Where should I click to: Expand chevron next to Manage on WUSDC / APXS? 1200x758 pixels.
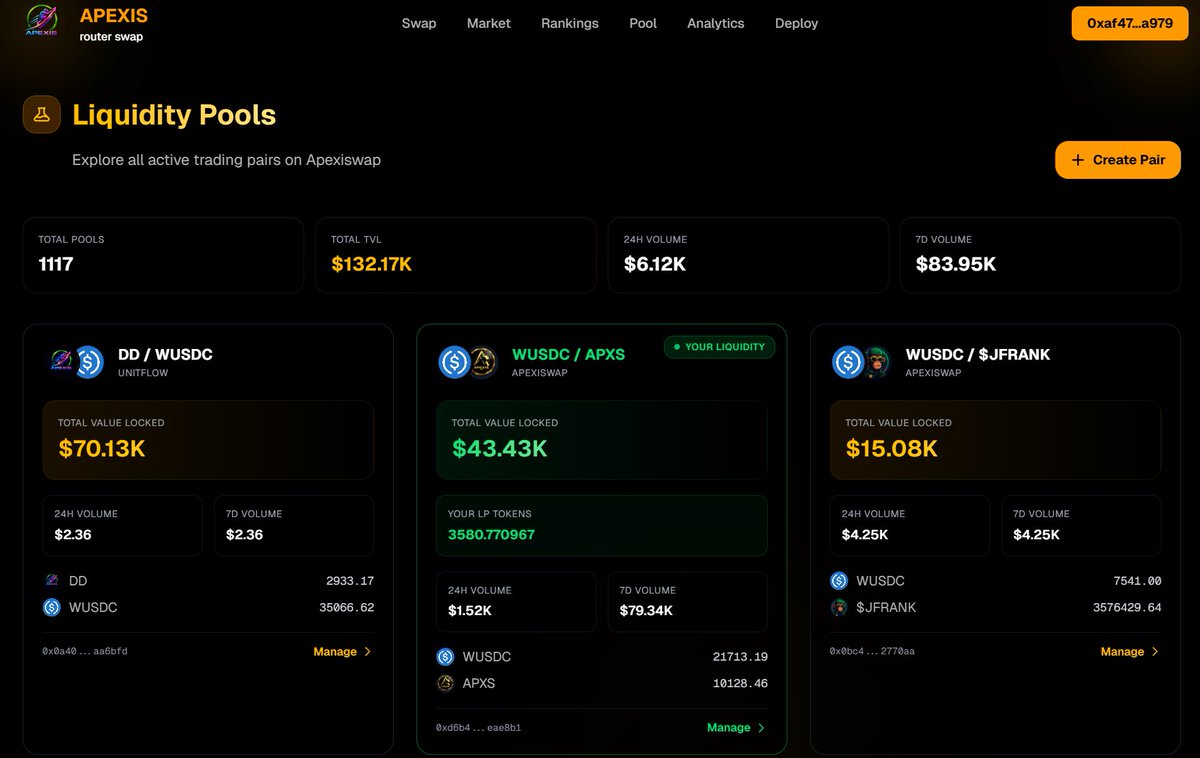coord(761,728)
